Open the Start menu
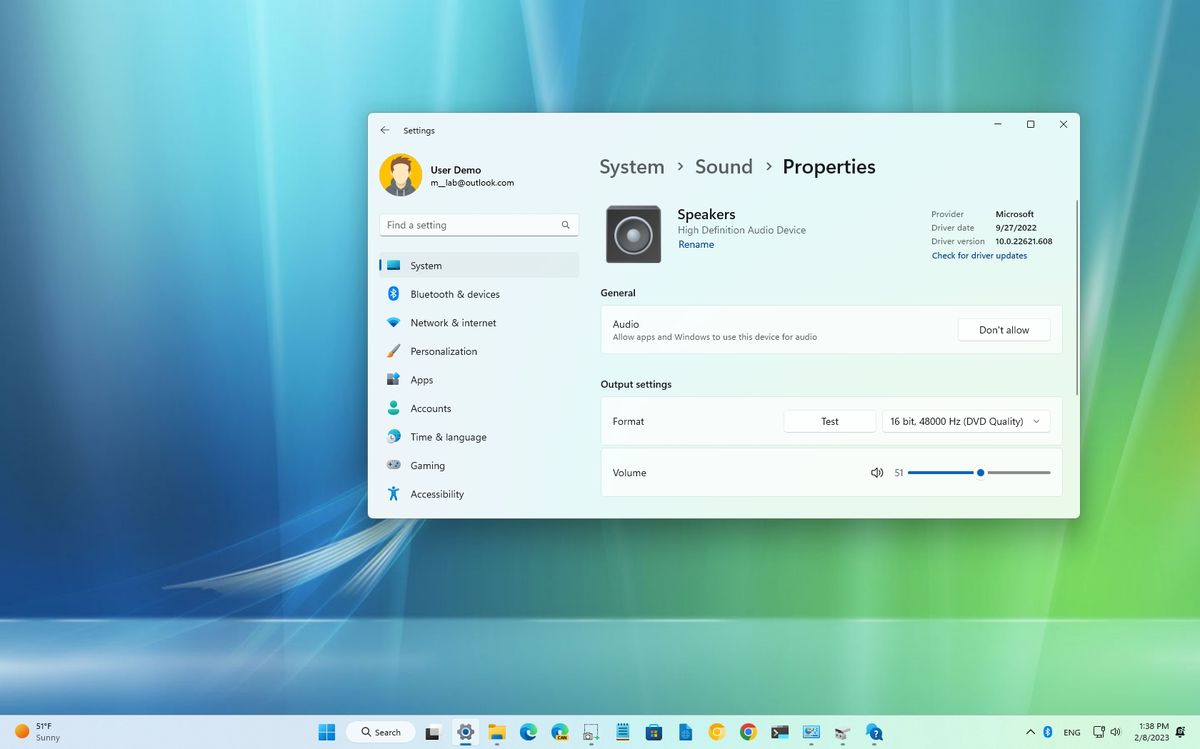Image resolution: width=1200 pixels, height=749 pixels. 326,731
